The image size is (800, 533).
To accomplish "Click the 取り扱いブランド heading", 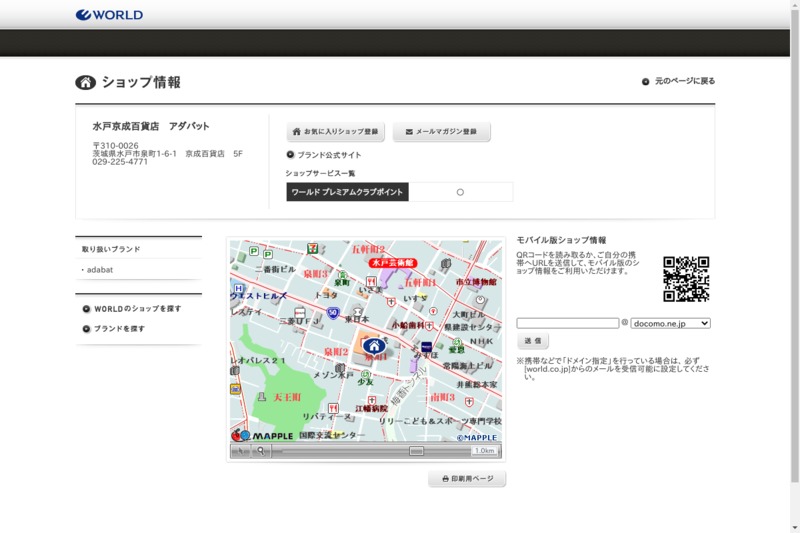I will (x=111, y=249).
